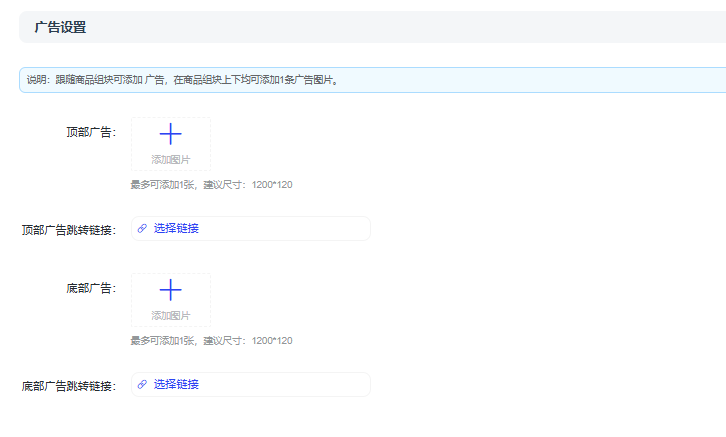Click the 顶部广告跳转链接 label
726x437 pixels.
pos(69,230)
